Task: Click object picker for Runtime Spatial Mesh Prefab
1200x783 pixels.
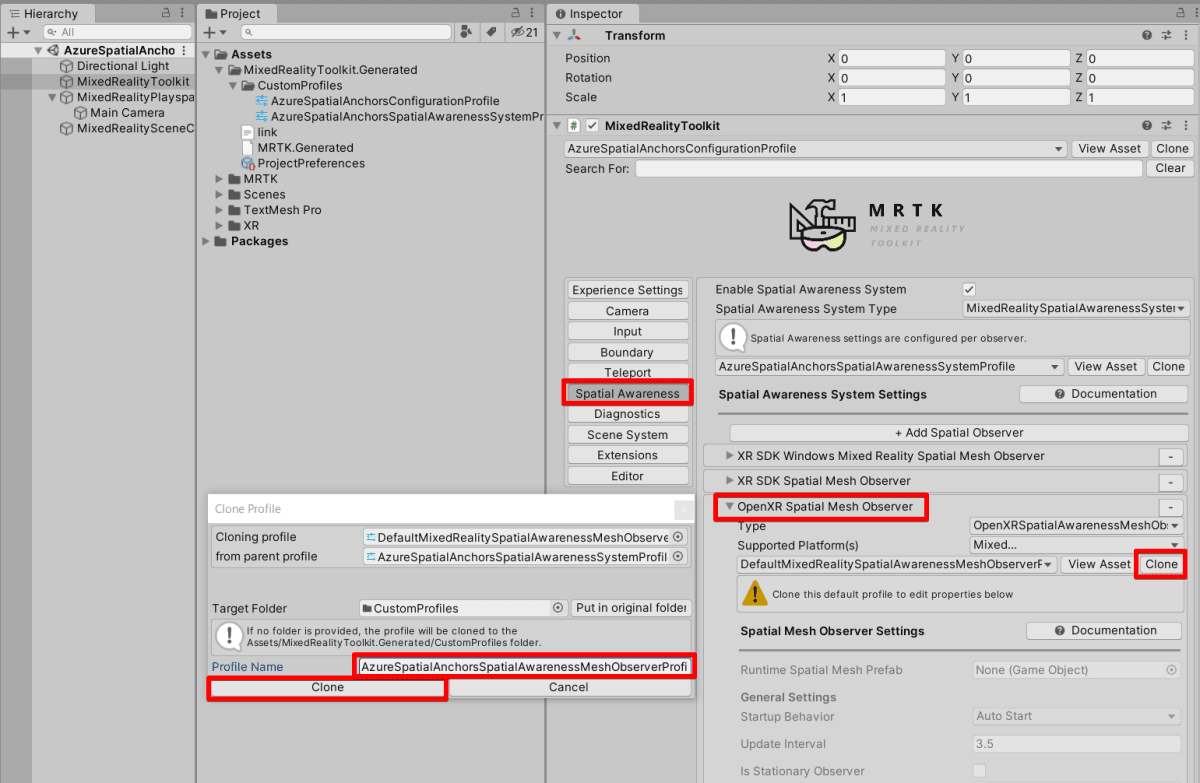Action: point(1173,670)
